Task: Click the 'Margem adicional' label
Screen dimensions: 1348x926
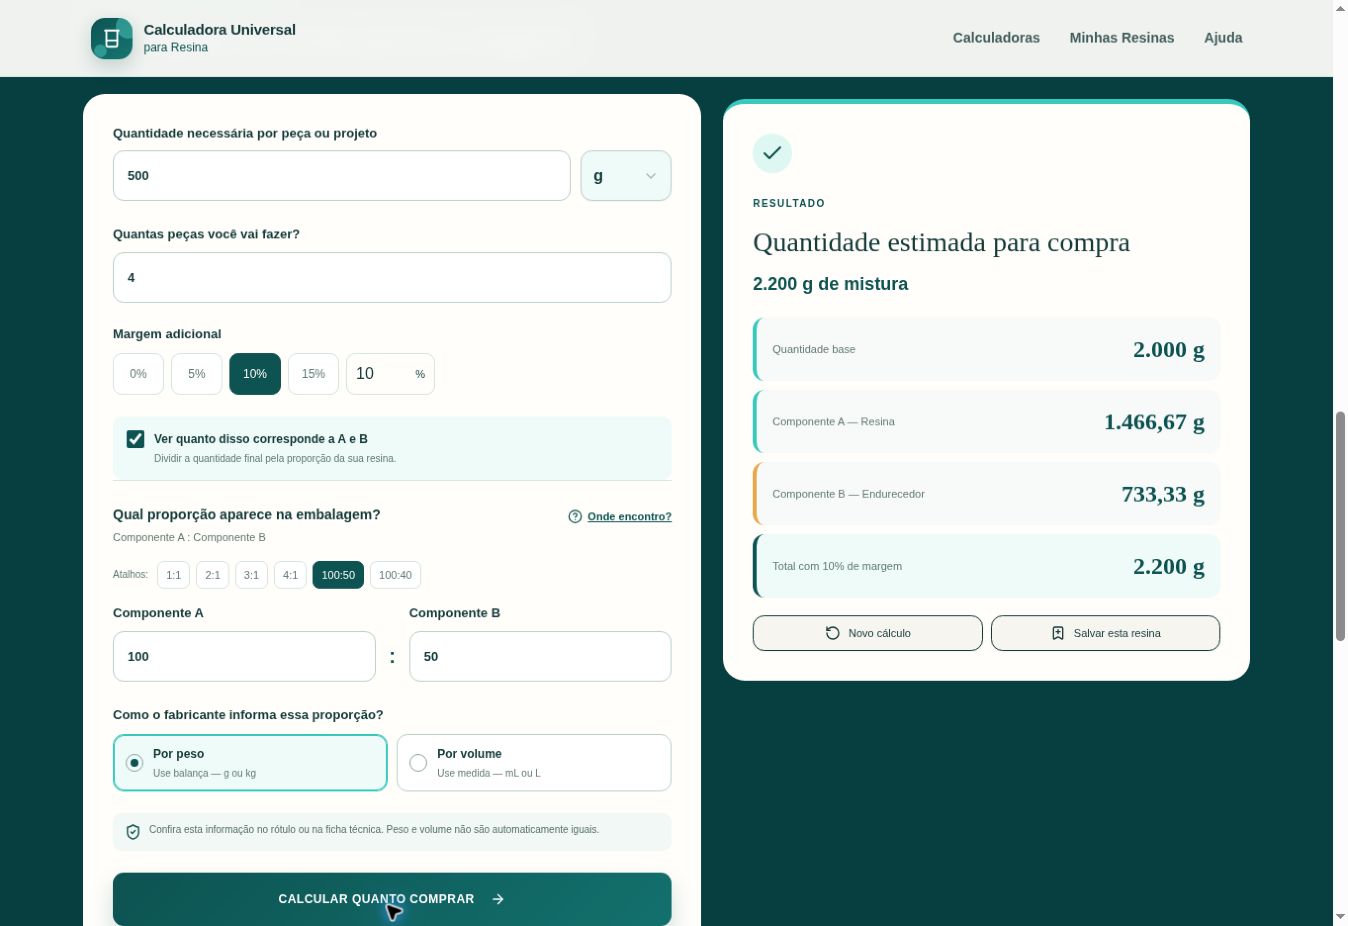Action: [x=167, y=334]
